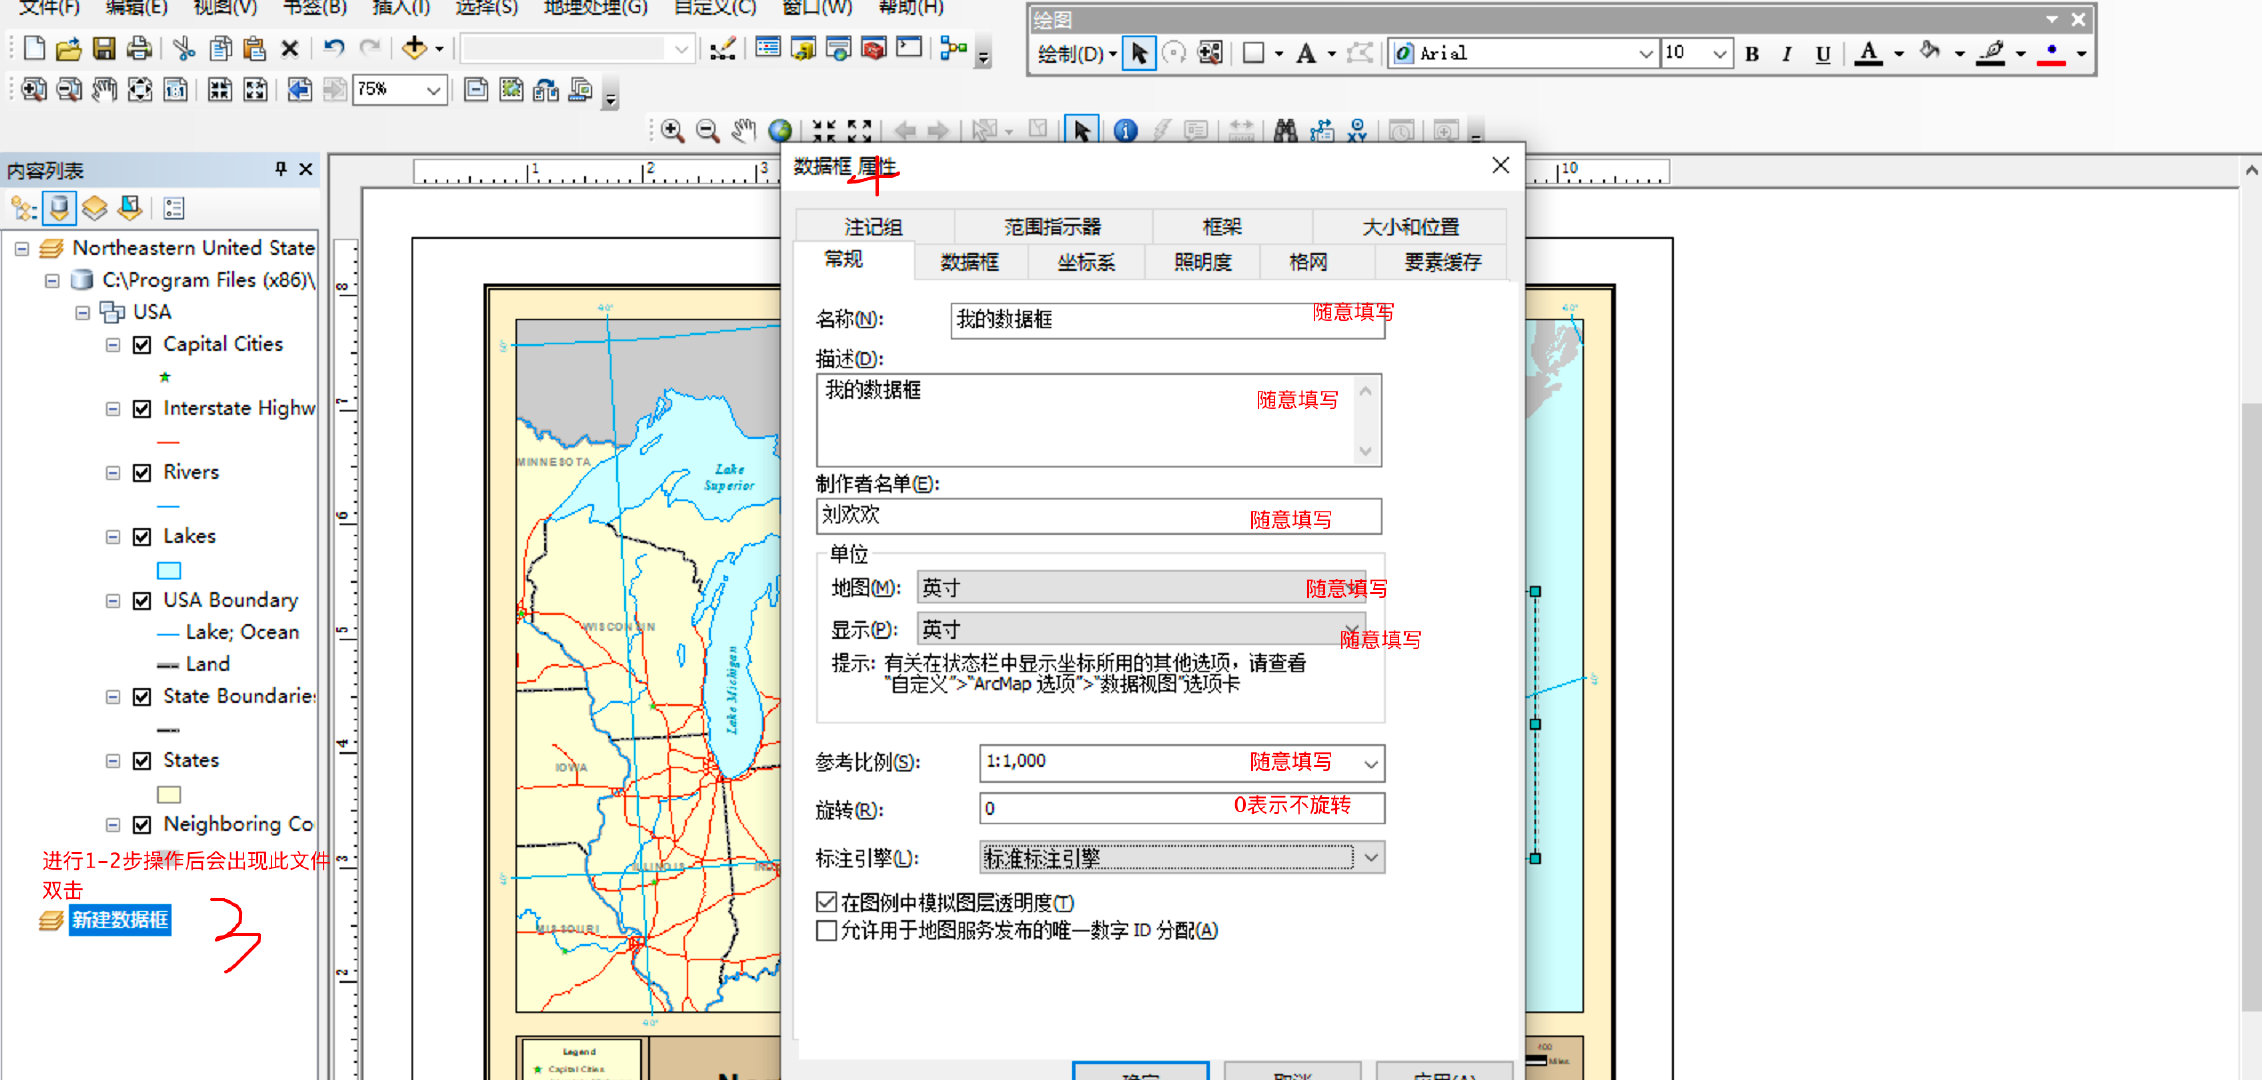Viewport: 2262px width, 1080px height.
Task: Uncheck simulate layer transparency in legend
Action: pyautogui.click(x=827, y=902)
